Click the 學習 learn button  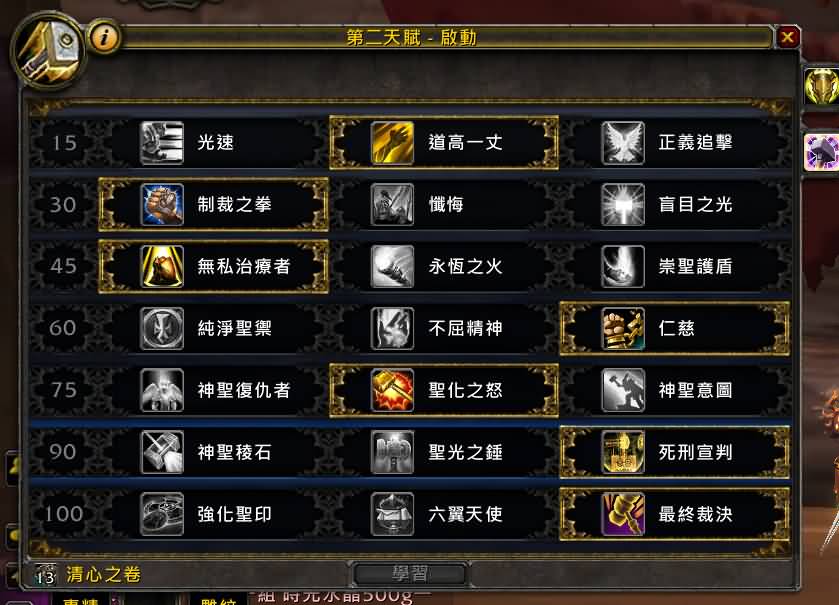pos(410,574)
